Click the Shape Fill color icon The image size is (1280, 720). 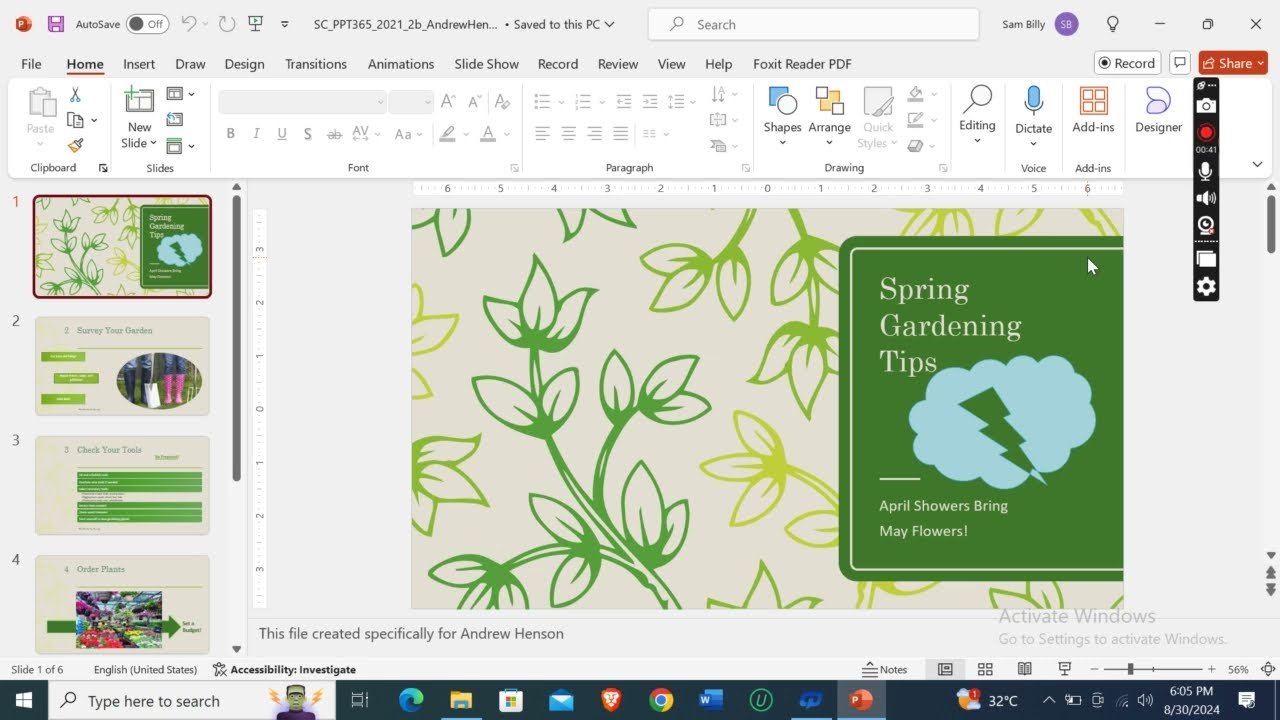[915, 94]
